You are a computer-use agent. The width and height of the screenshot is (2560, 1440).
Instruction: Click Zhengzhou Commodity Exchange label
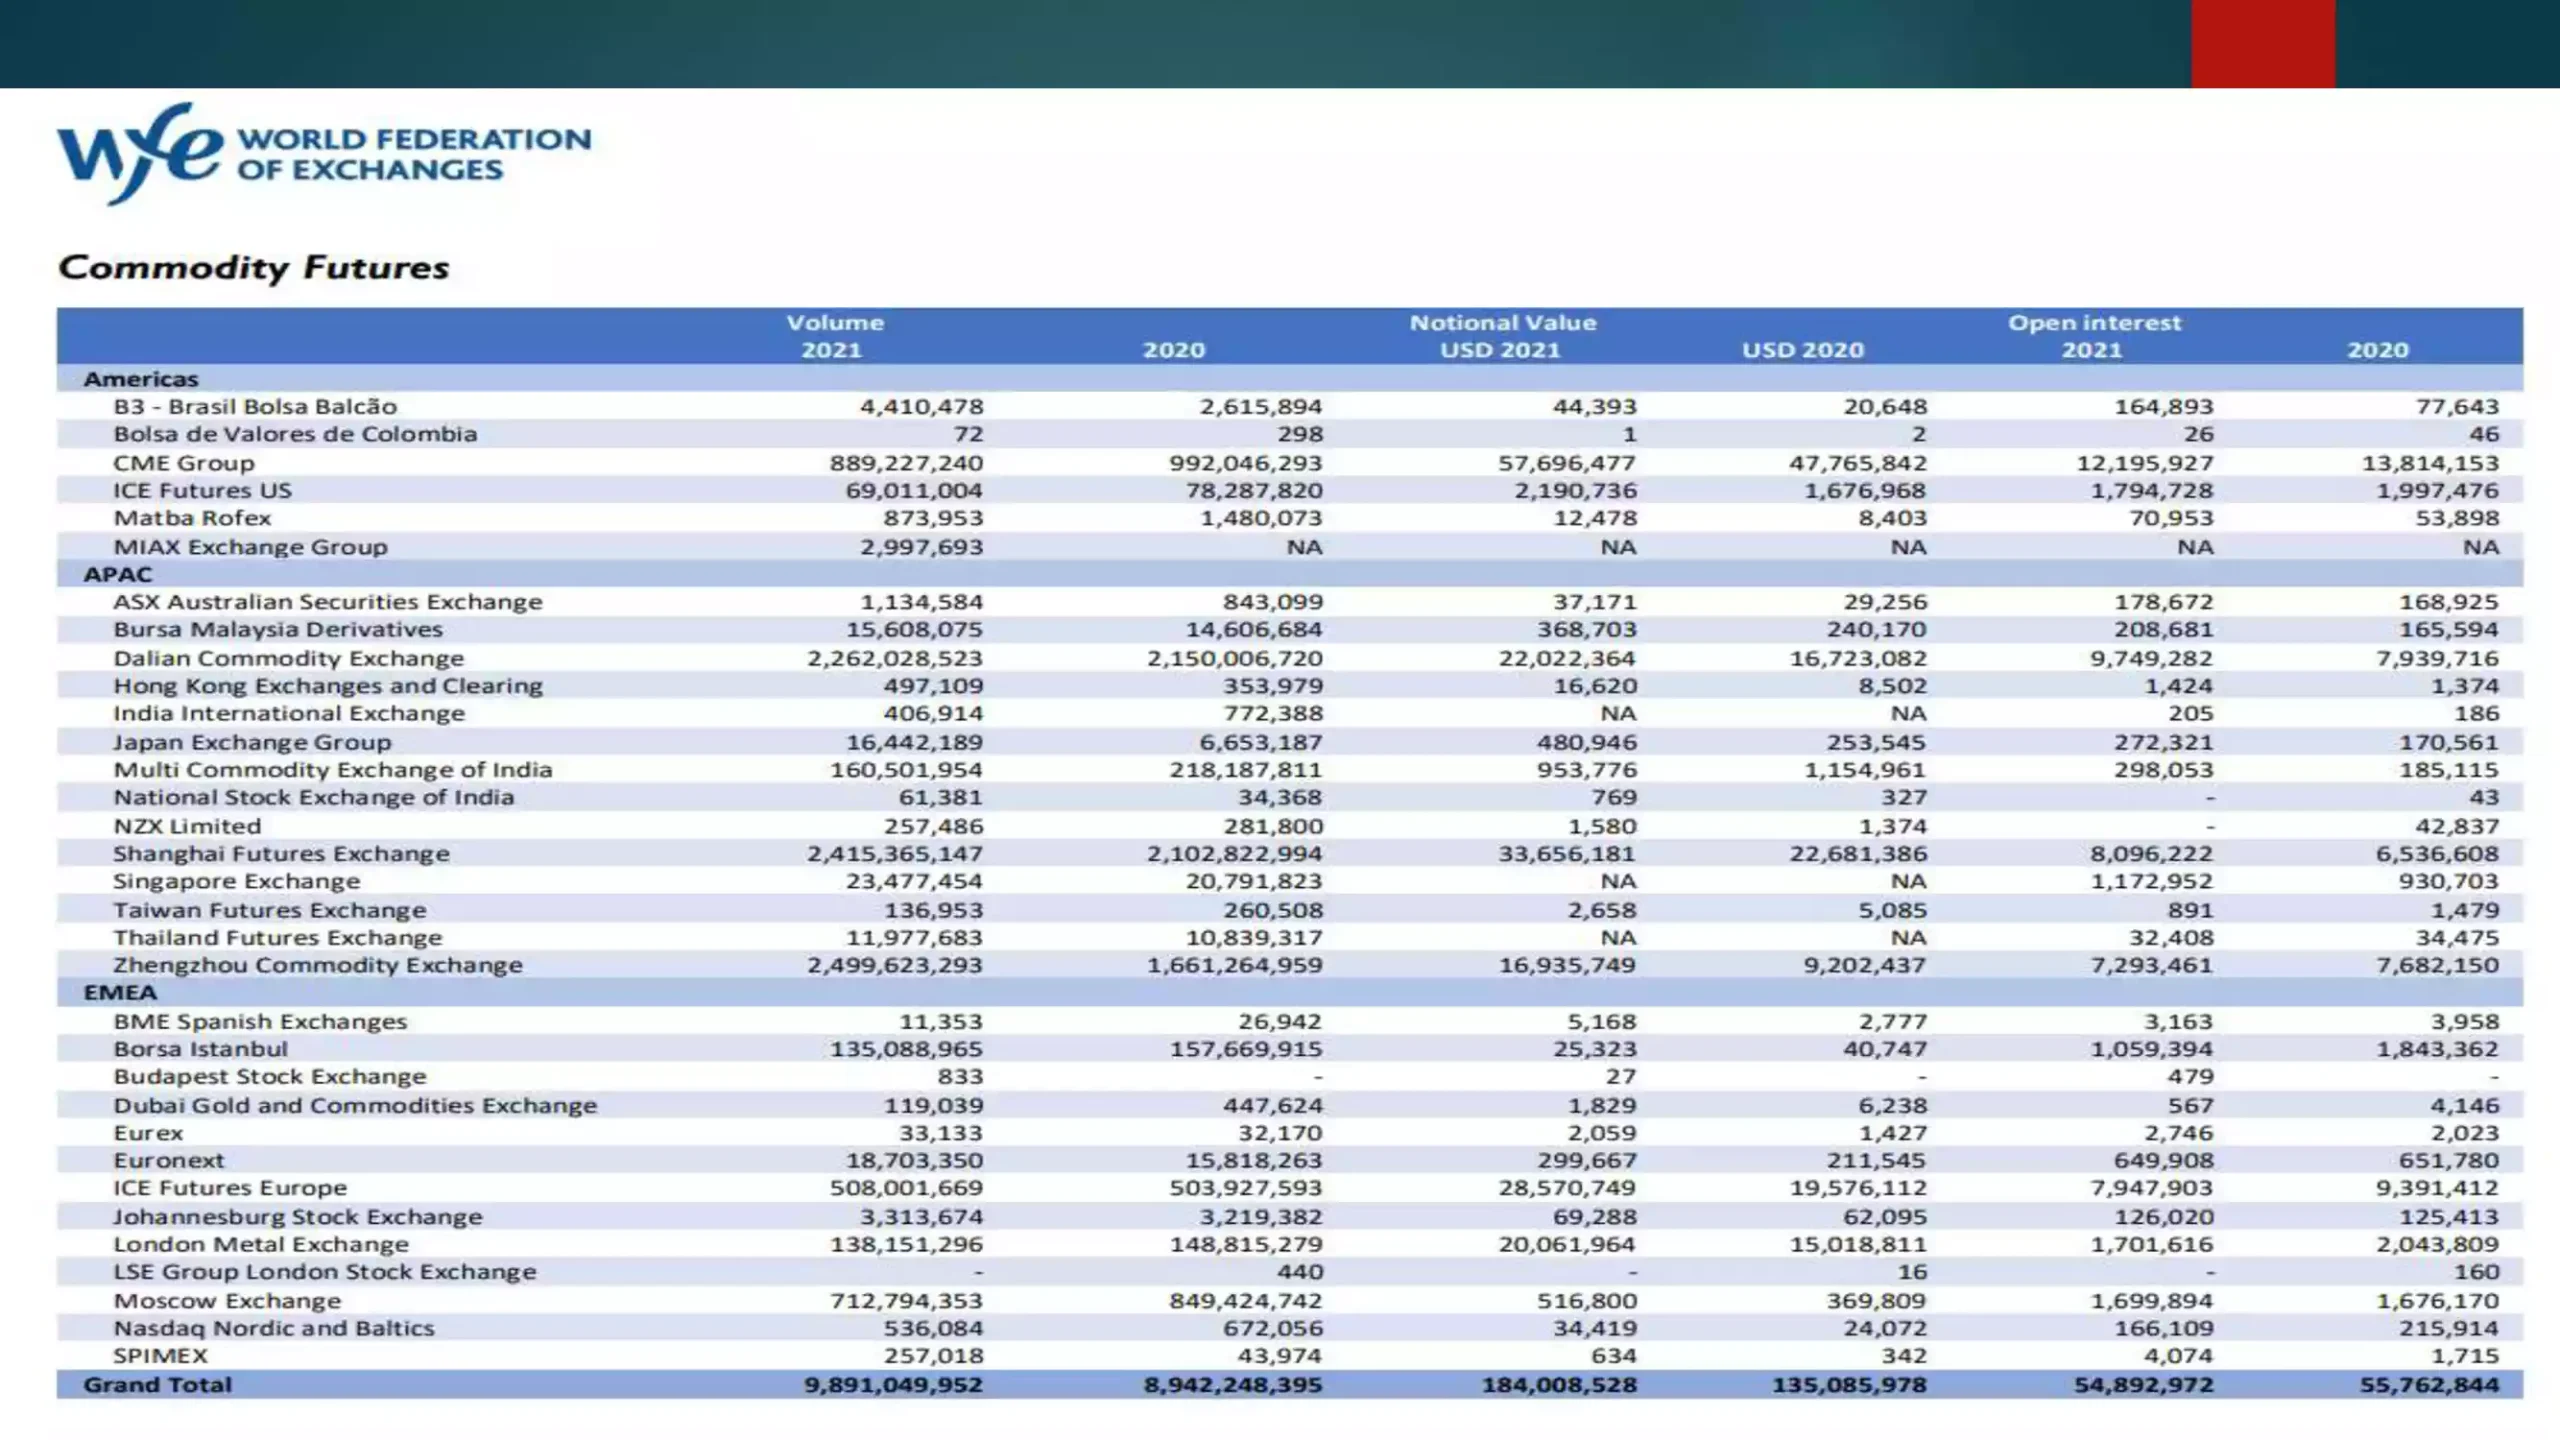coord(317,965)
